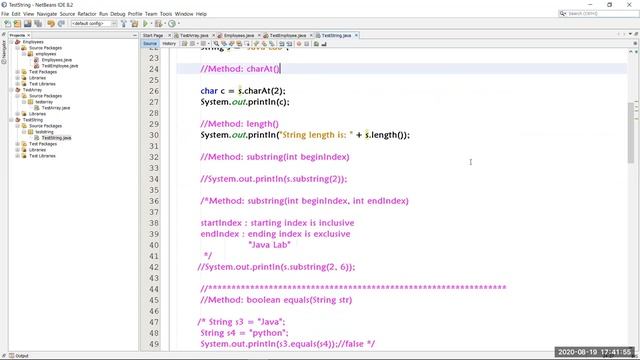Image resolution: width=640 pixels, height=360 pixels.
Task: Switch to the Employees.java editor tab
Action: (x=239, y=36)
